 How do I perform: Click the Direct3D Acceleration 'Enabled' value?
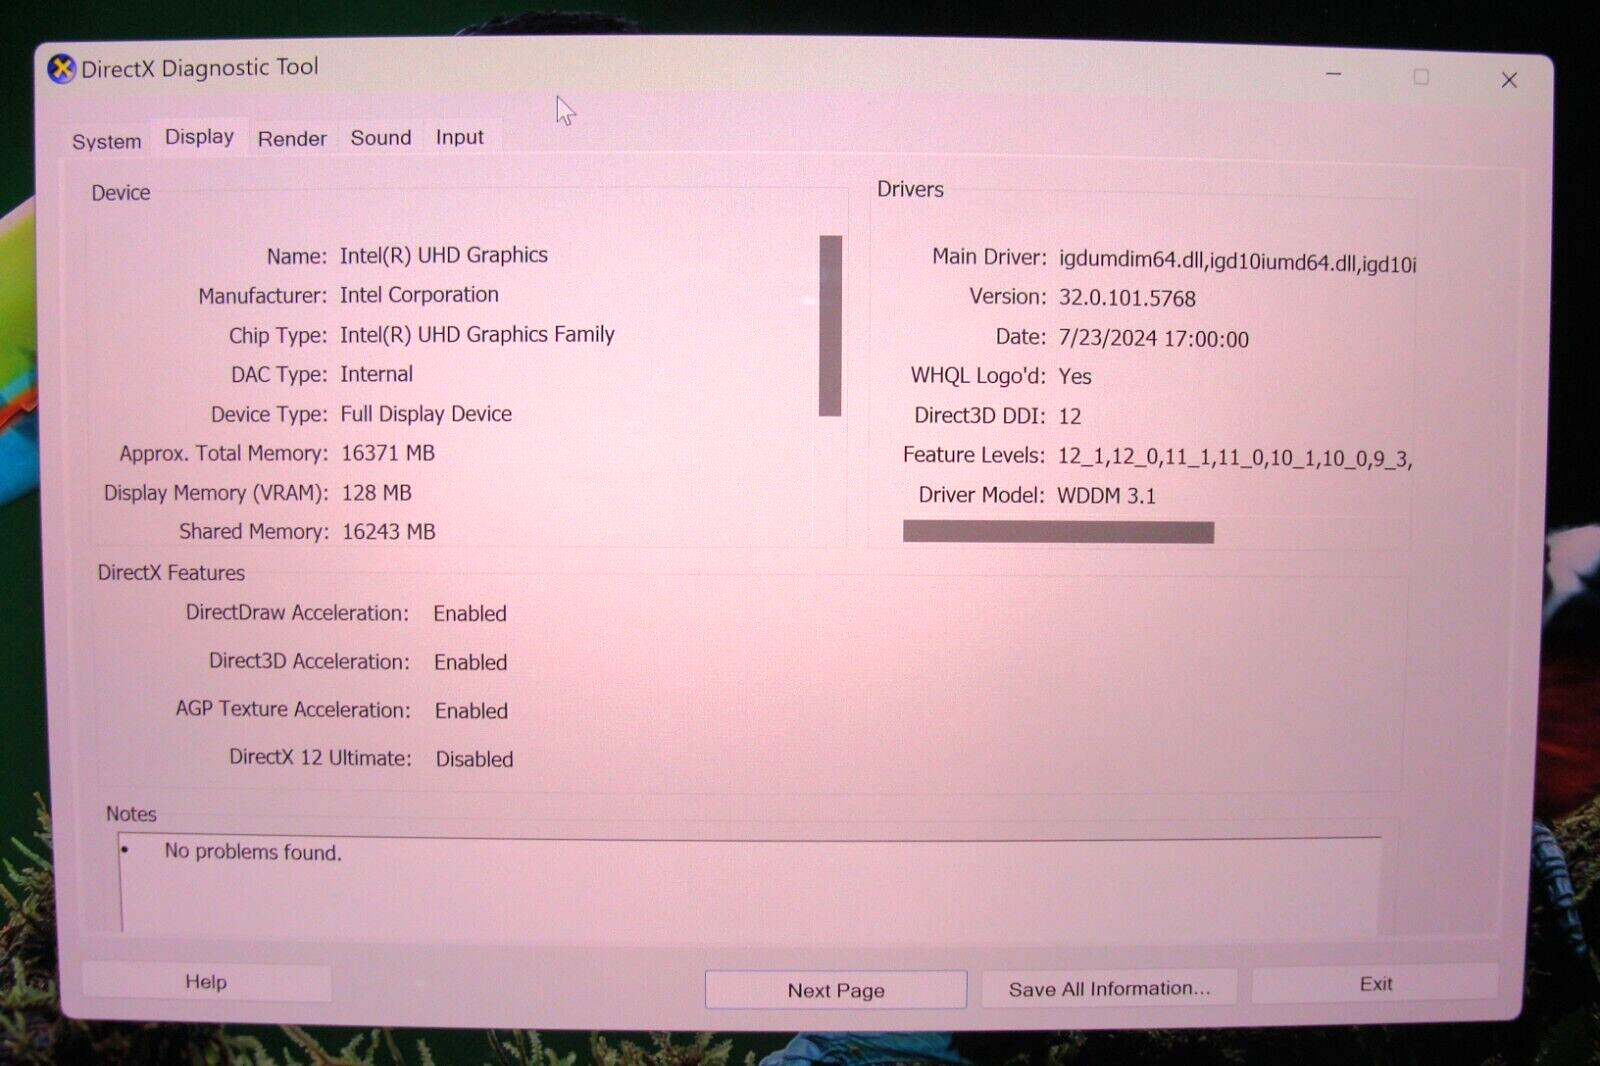471,662
